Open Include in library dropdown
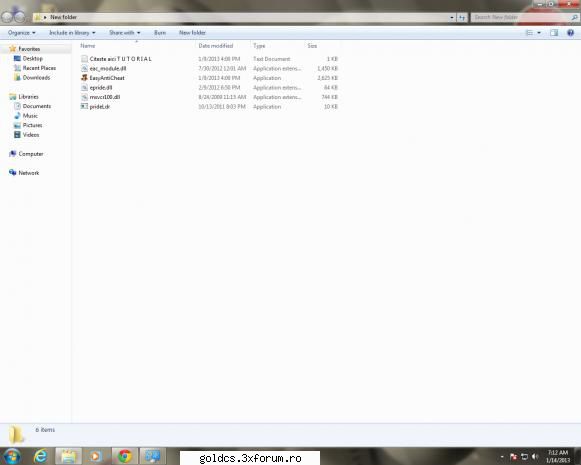Viewport: 581px width, 465px height. (72, 33)
